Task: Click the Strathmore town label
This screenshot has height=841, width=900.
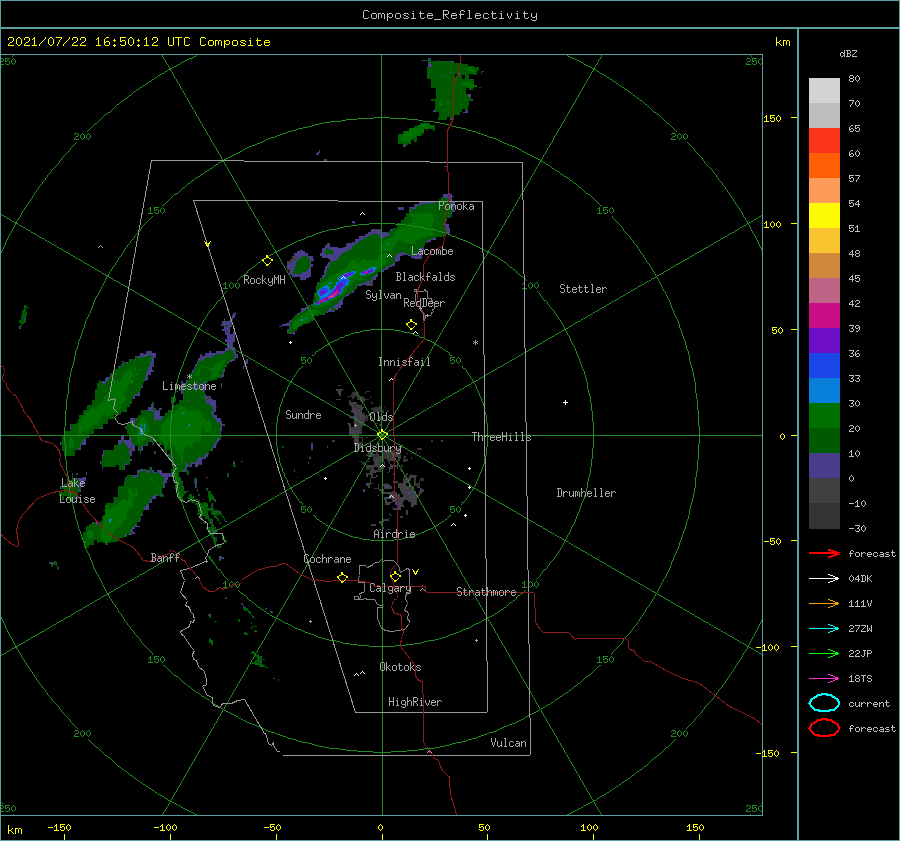Action: pyautogui.click(x=487, y=592)
